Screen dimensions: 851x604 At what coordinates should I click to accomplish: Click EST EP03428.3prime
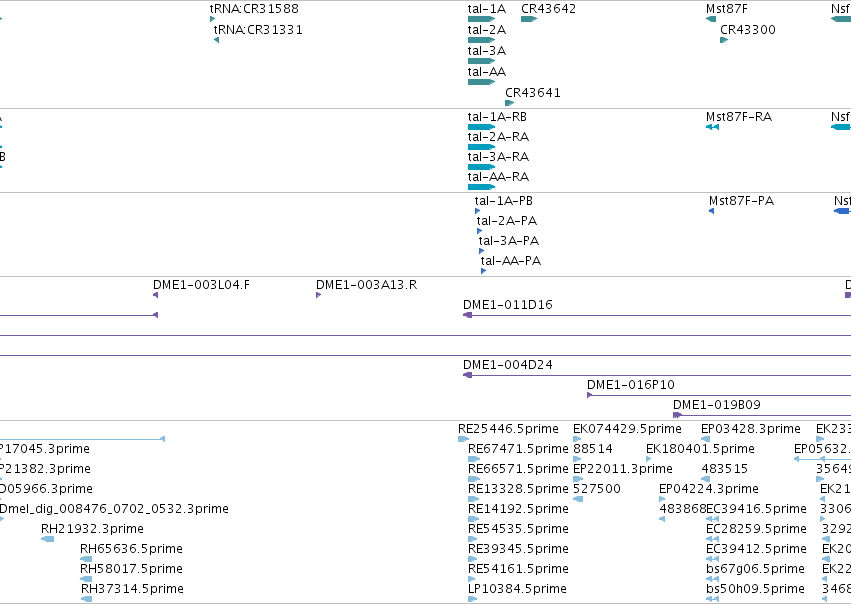tap(706, 439)
